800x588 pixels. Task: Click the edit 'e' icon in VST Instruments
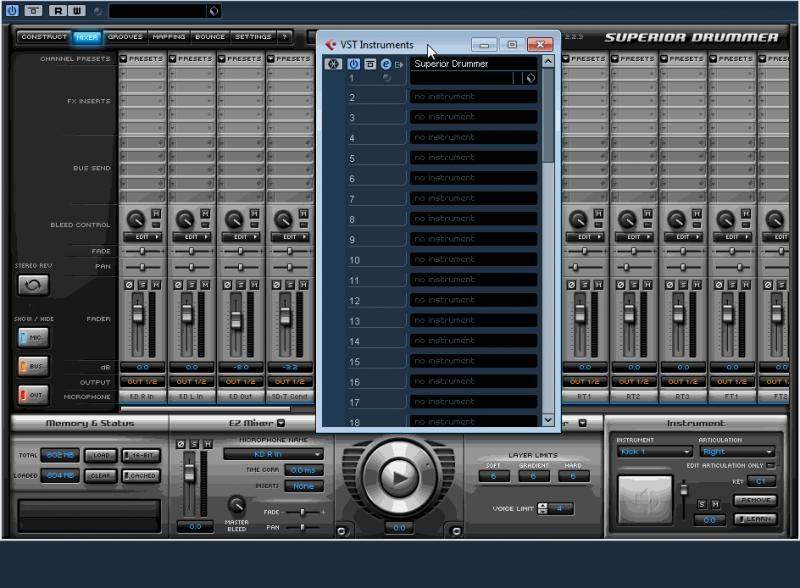click(386, 64)
